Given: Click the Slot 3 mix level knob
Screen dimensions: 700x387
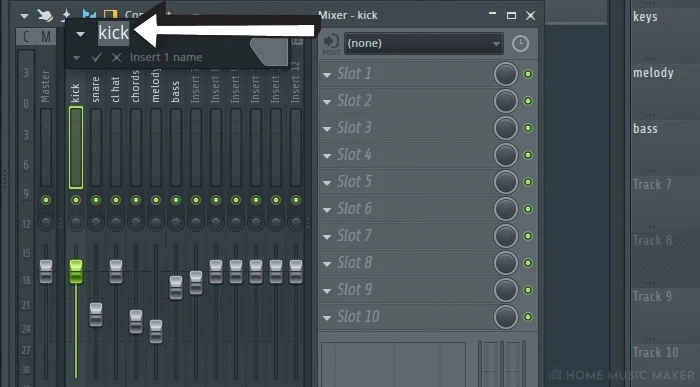Looking at the screenshot, I should click(506, 128).
